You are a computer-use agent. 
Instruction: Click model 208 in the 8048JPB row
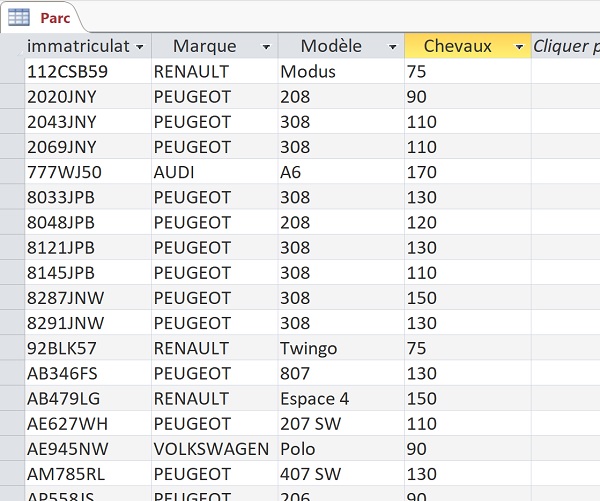pyautogui.click(x=341, y=222)
